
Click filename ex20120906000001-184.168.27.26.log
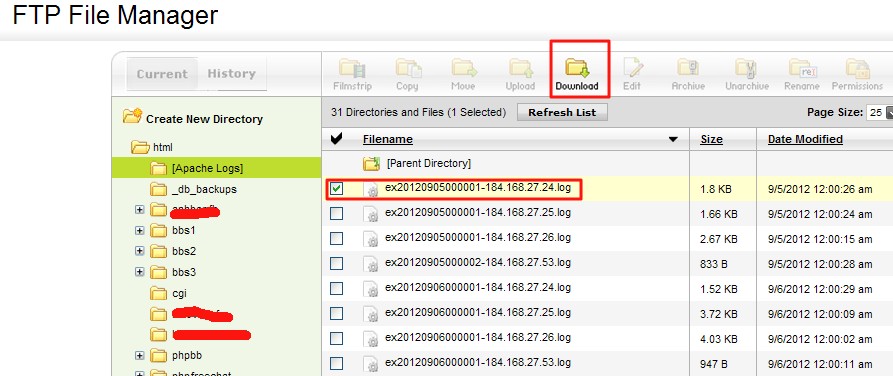(478, 337)
